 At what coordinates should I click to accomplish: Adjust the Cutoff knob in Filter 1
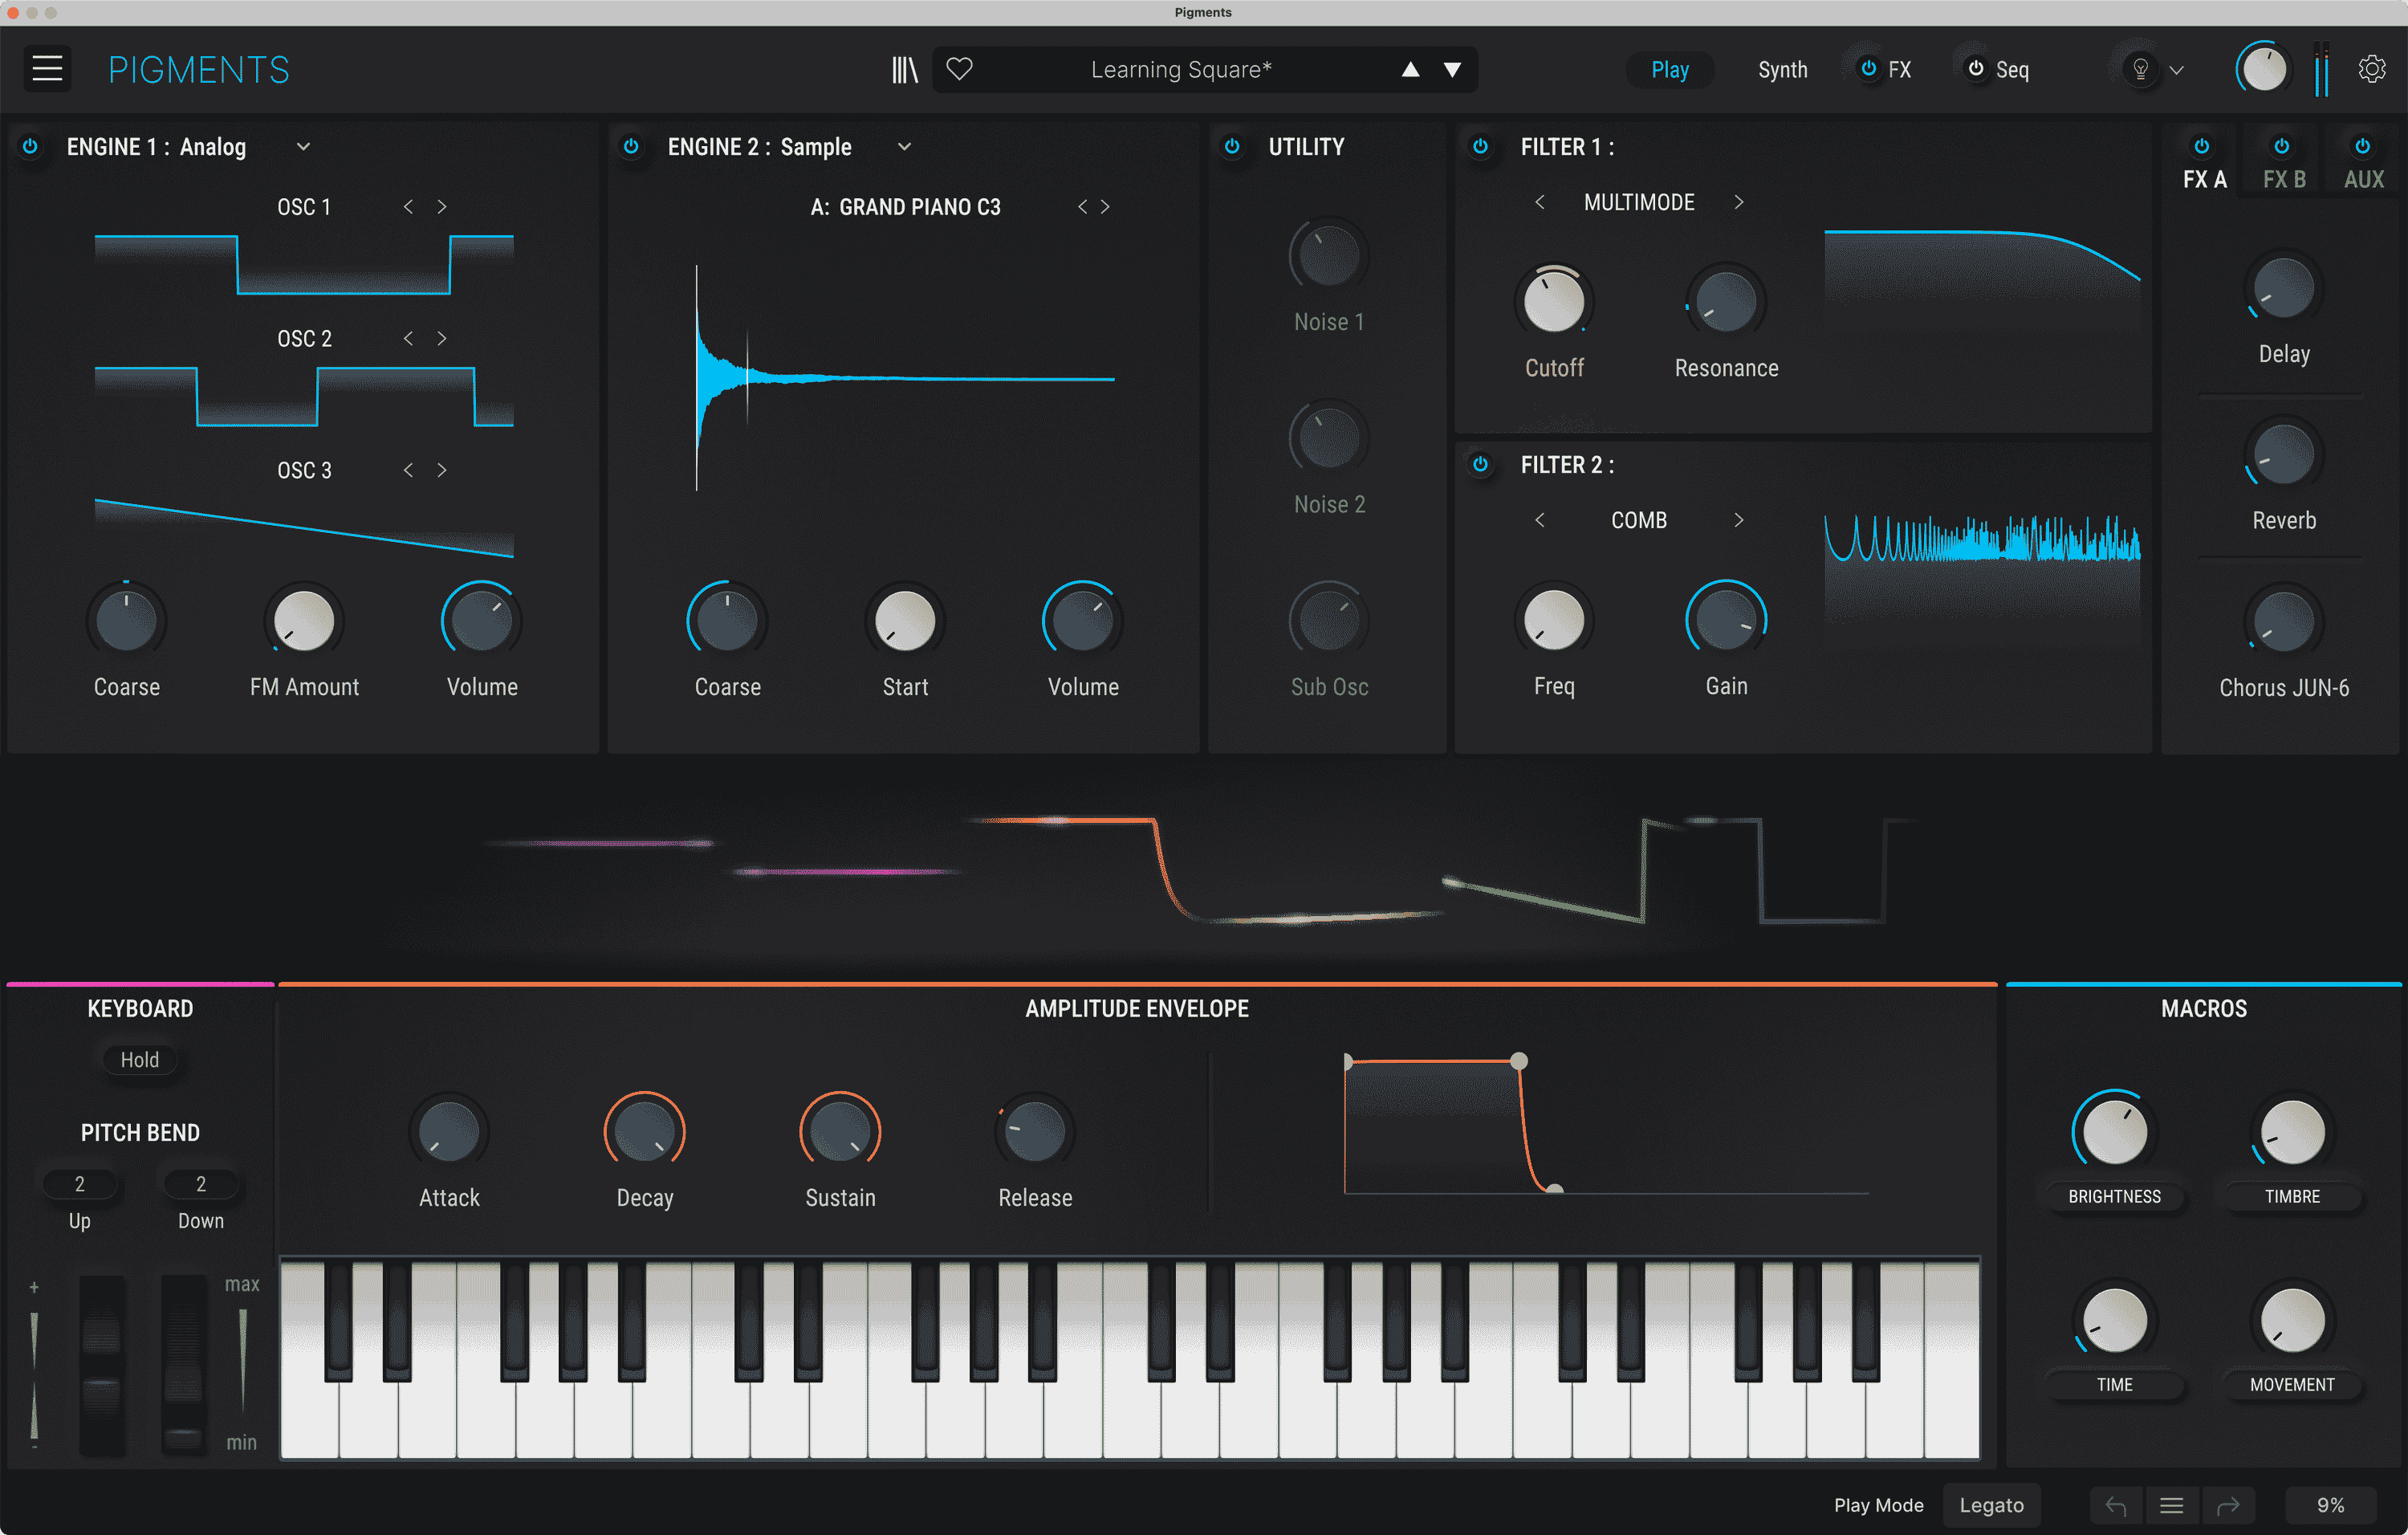pyautogui.click(x=1553, y=299)
